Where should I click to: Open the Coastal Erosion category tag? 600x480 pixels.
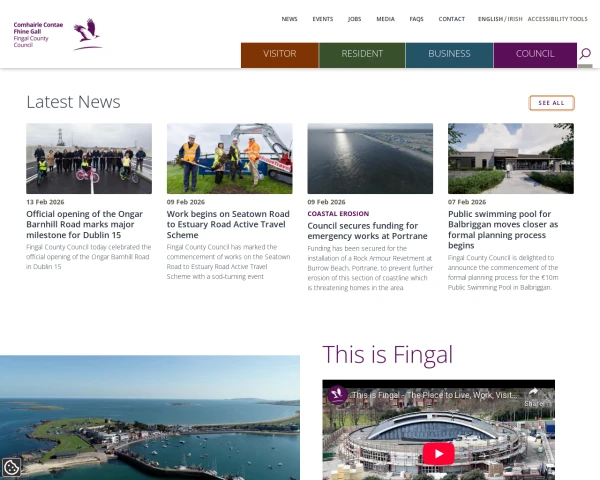click(338, 214)
